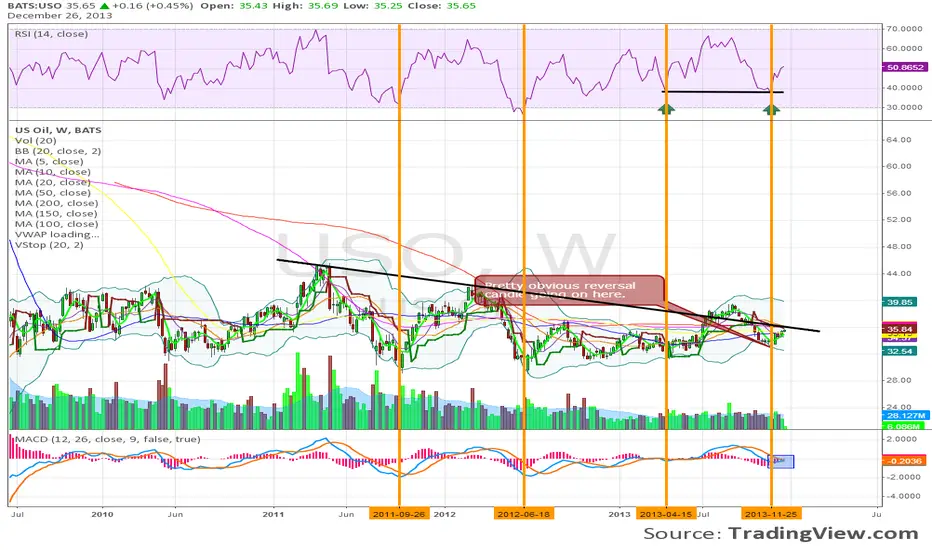Click the 2013-11-25 date marker
The height and width of the screenshot is (550, 932).
click(771, 514)
